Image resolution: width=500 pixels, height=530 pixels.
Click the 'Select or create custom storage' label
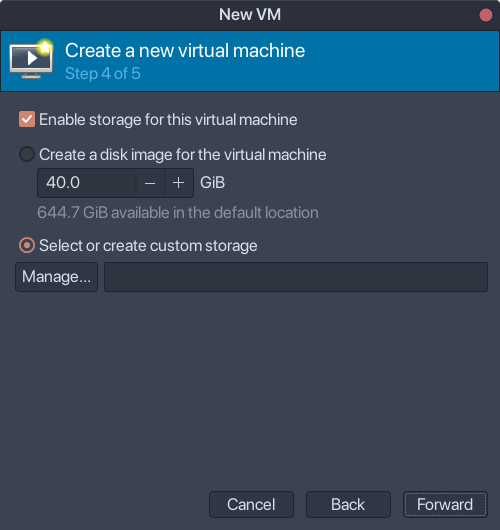click(148, 246)
